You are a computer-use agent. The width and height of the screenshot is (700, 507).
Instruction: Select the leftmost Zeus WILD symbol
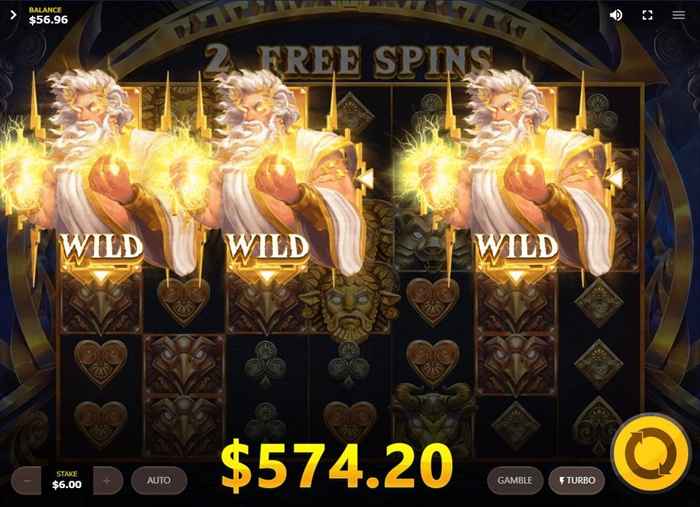[100, 179]
